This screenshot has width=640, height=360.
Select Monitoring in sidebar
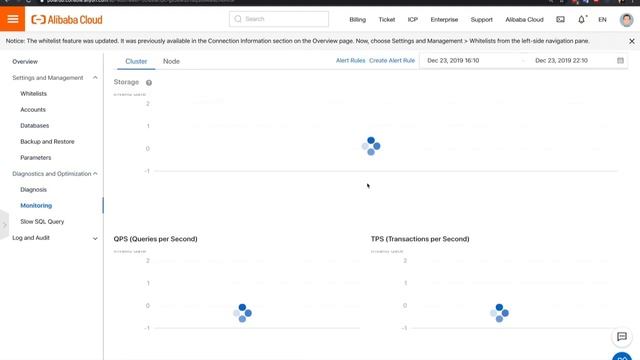point(36,205)
